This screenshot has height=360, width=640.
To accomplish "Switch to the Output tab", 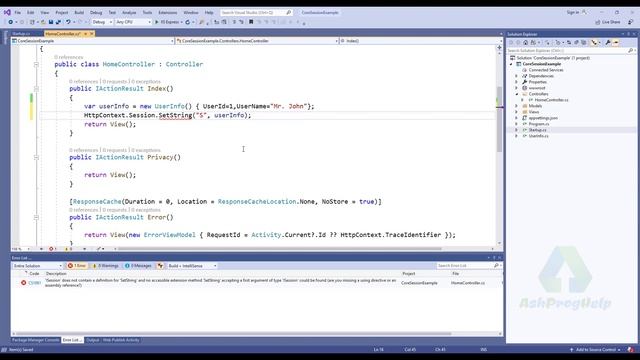I will 93,340.
